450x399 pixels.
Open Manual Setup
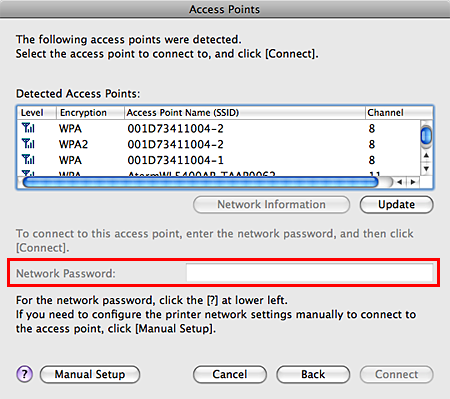90,374
